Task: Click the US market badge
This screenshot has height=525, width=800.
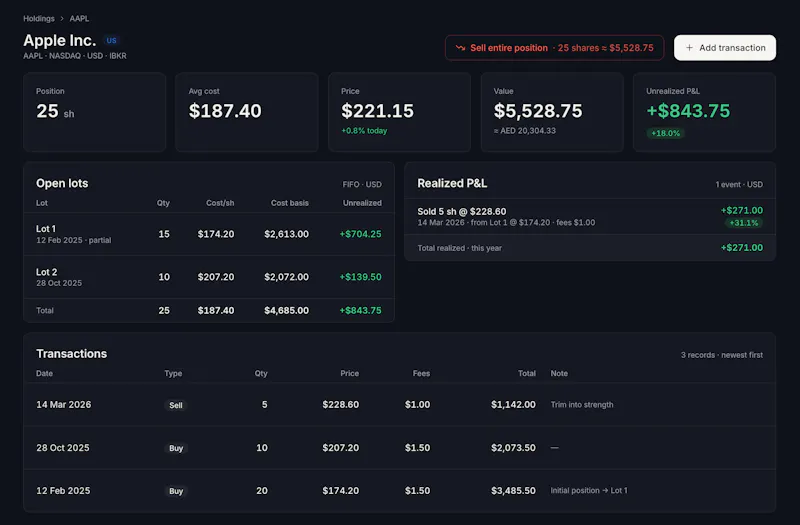Action: [111, 40]
